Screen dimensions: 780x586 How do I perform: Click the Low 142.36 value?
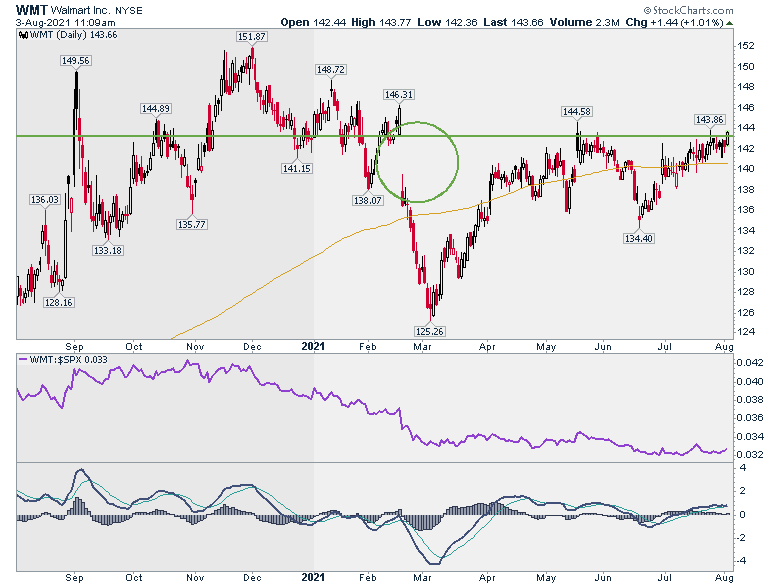[447, 22]
